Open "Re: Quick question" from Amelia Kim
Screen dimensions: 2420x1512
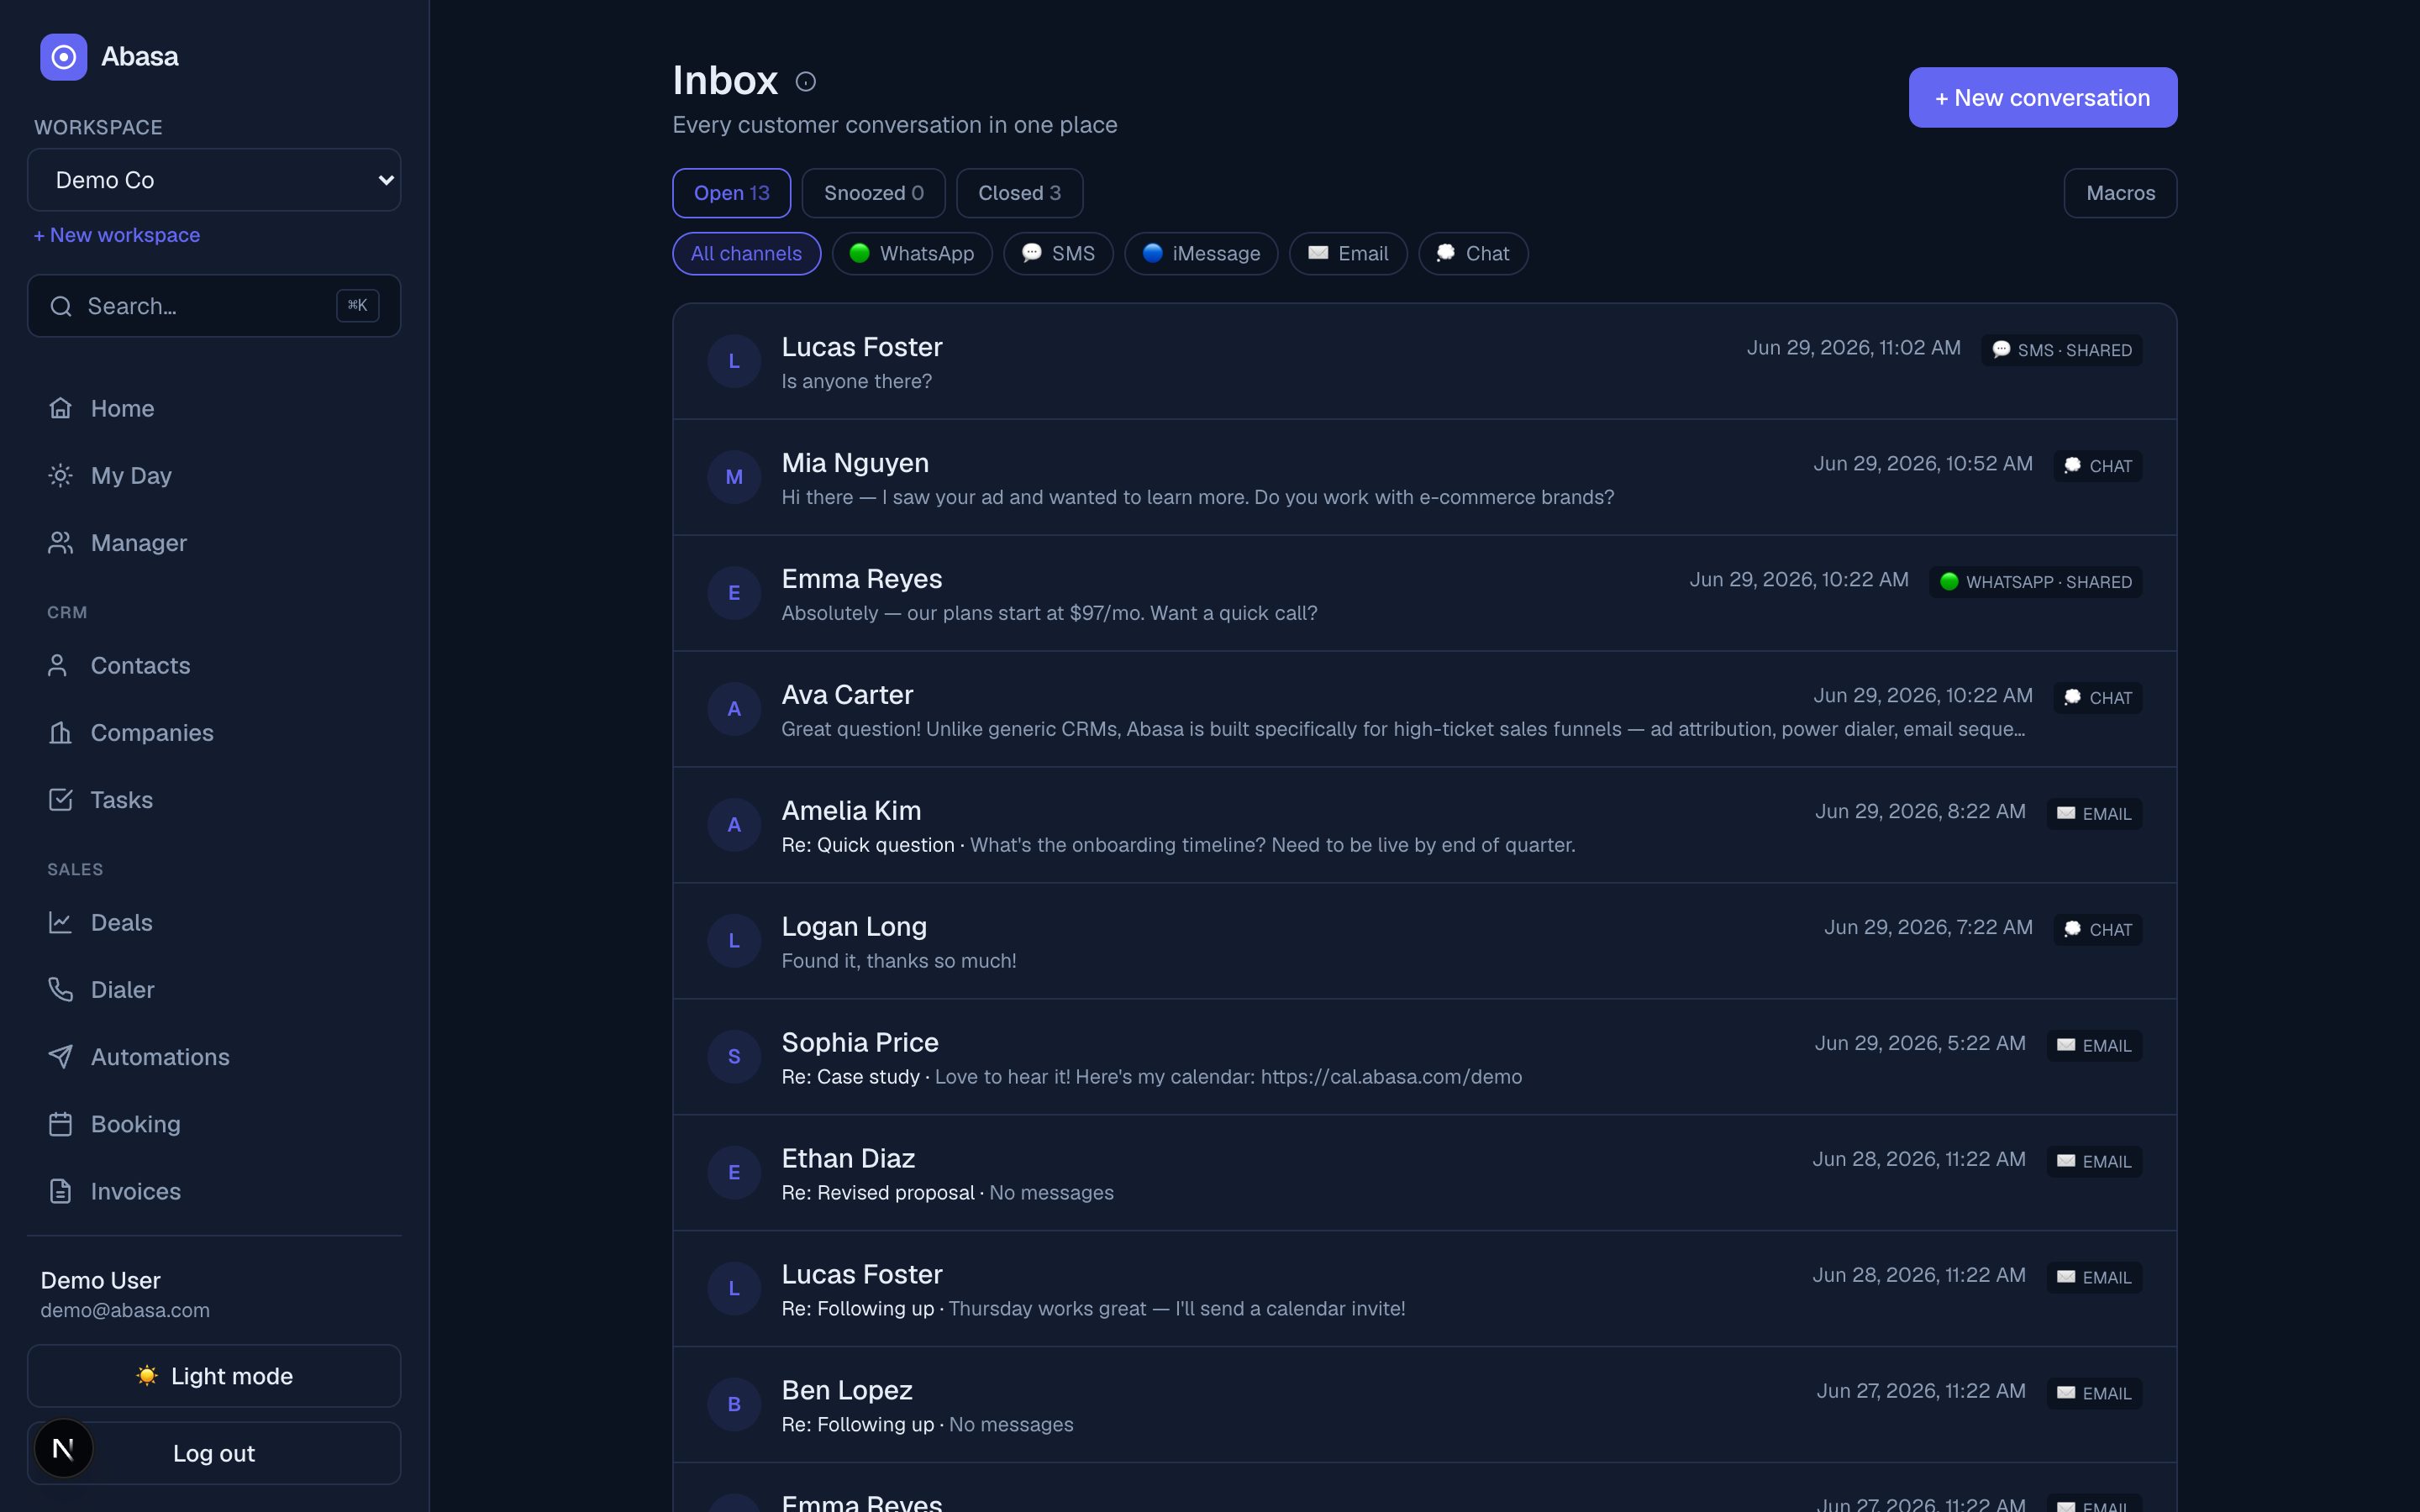(1425, 825)
